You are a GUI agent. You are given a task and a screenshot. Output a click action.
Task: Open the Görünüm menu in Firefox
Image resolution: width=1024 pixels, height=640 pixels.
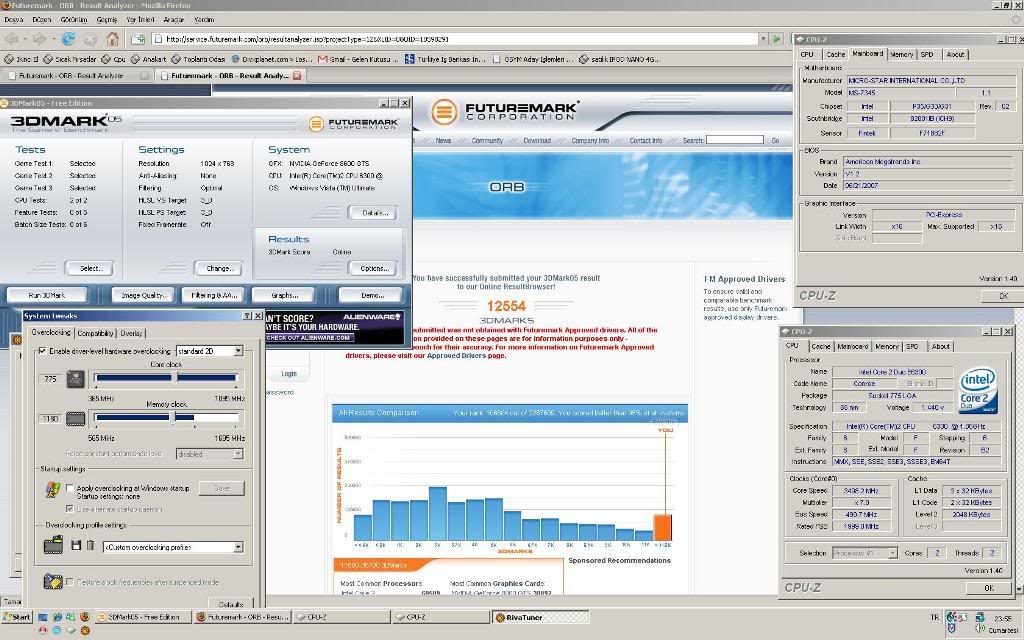pyautogui.click(x=74, y=20)
